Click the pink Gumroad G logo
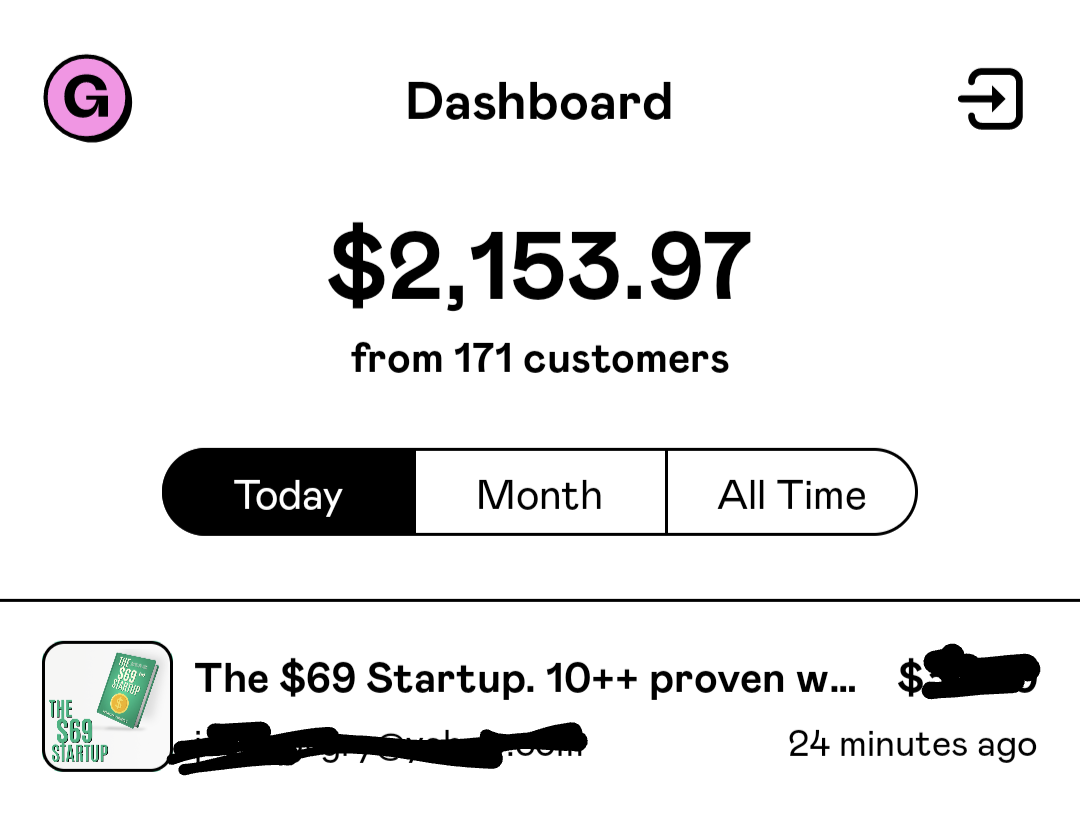The width and height of the screenshot is (1080, 813). [87, 98]
